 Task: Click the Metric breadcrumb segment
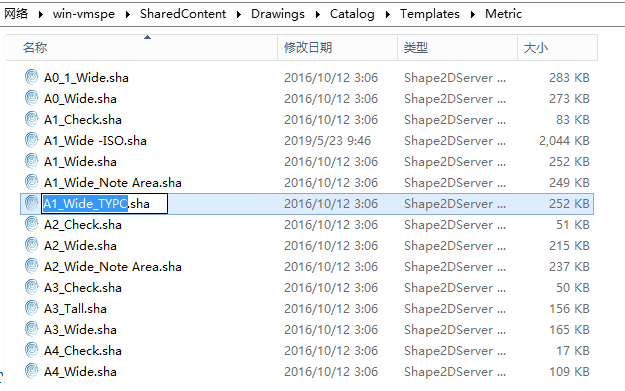point(503,14)
